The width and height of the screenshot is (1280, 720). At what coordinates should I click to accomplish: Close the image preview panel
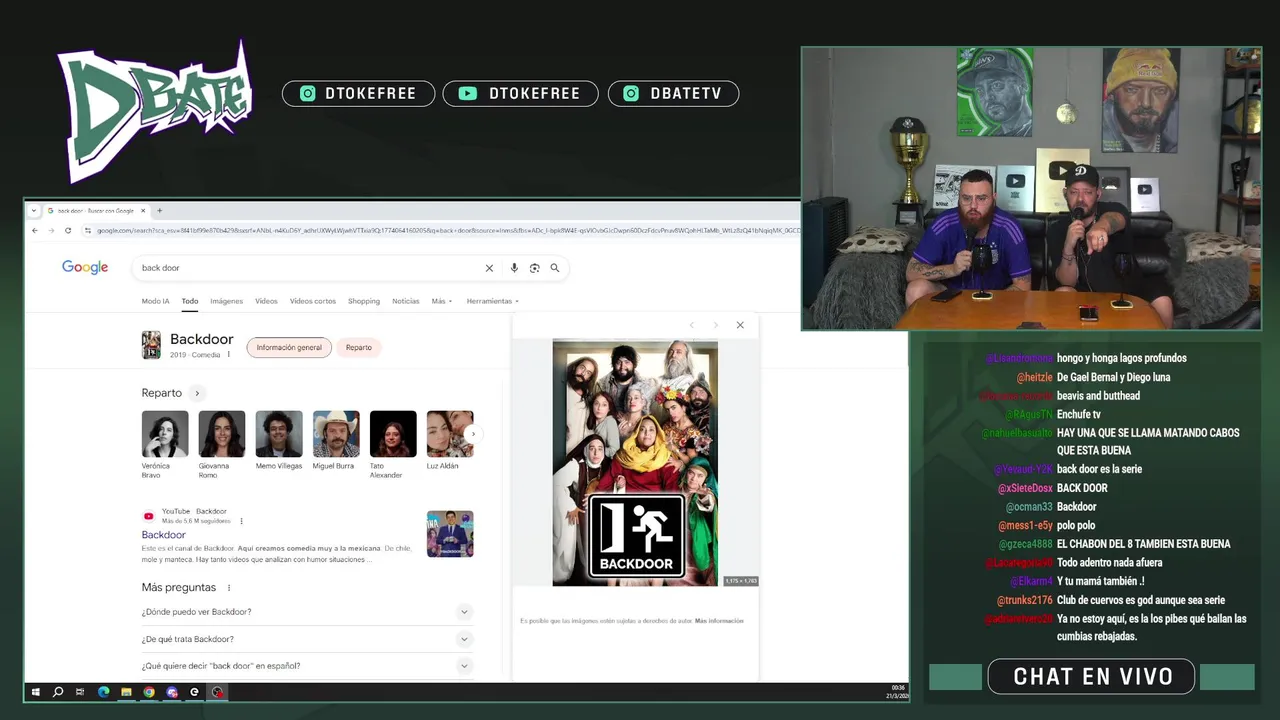click(x=740, y=325)
